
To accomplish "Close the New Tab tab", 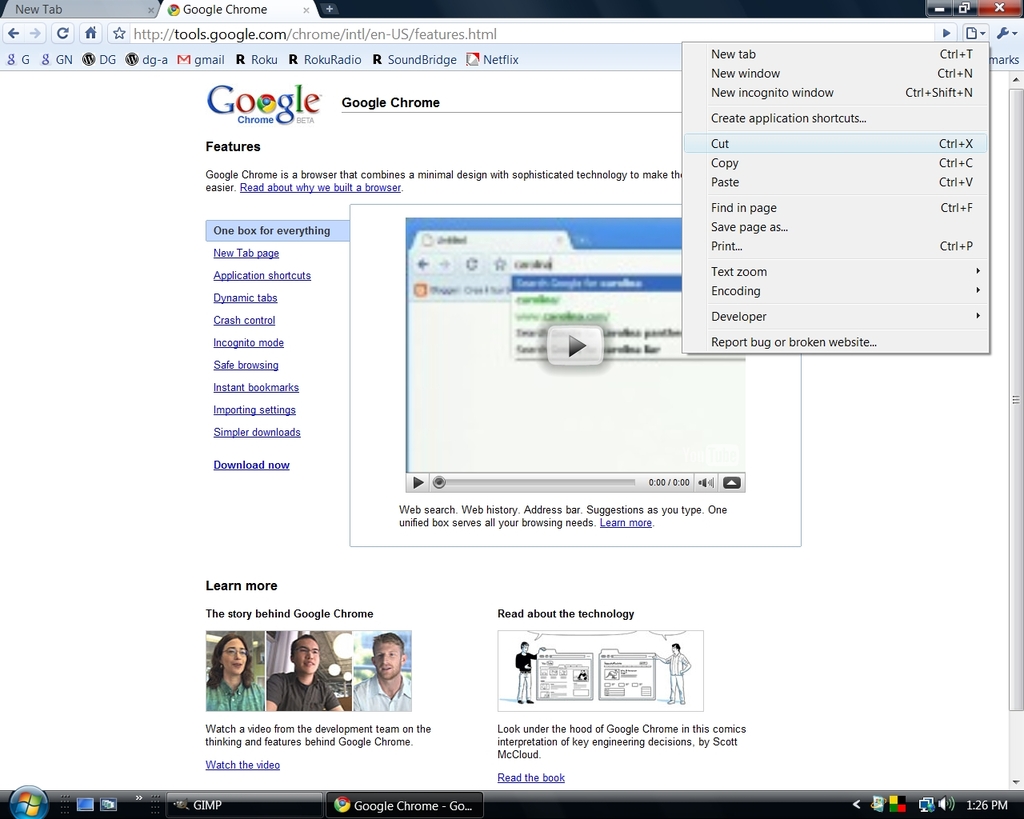I will 151,10.
